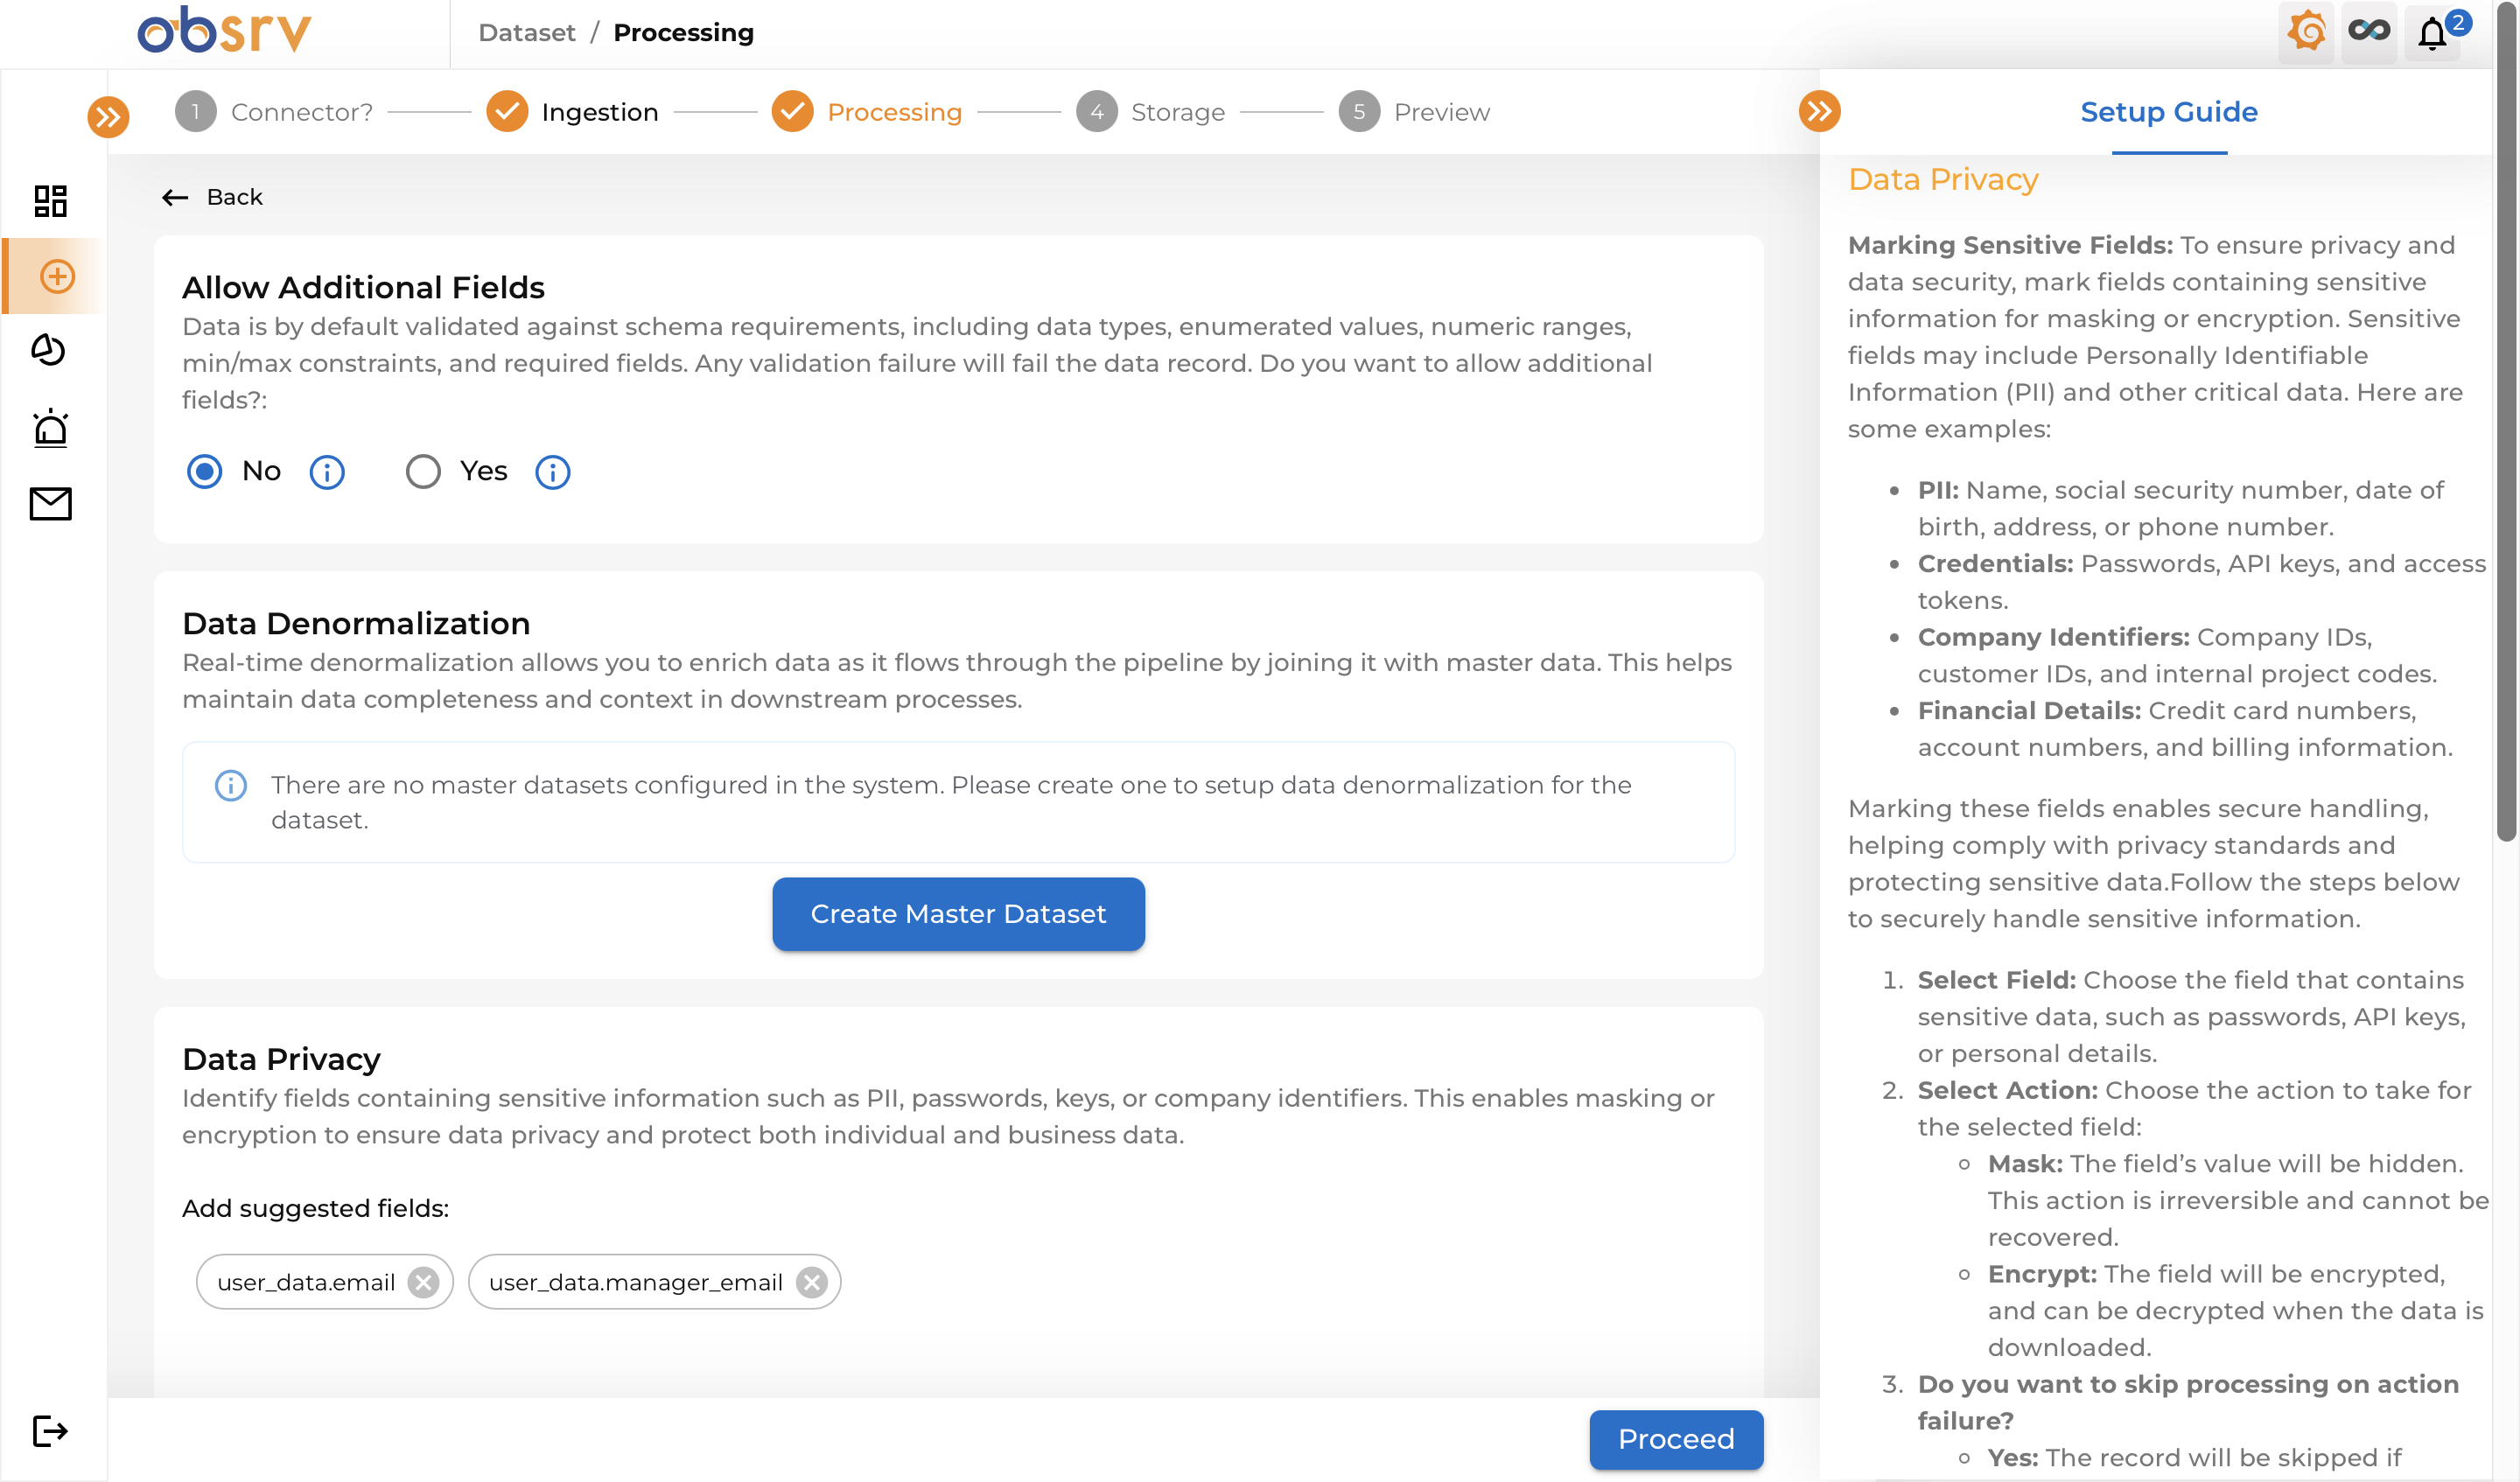The width and height of the screenshot is (2520, 1482).
Task: Select the Yes radio button
Action: tap(423, 471)
